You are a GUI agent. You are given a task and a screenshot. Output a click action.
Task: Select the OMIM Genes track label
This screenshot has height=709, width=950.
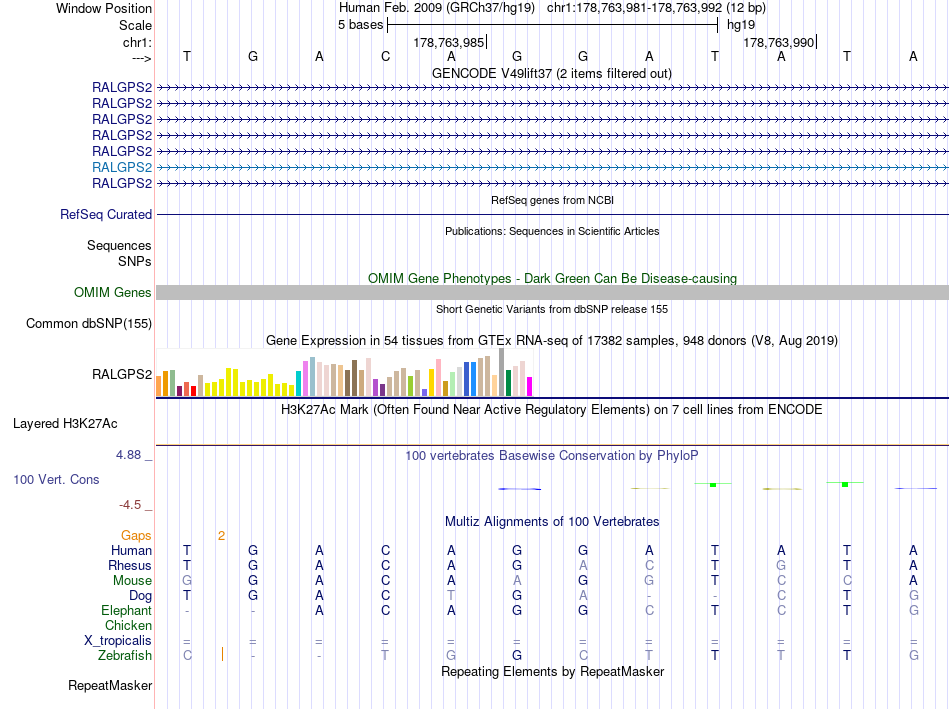pyautogui.click(x=113, y=293)
